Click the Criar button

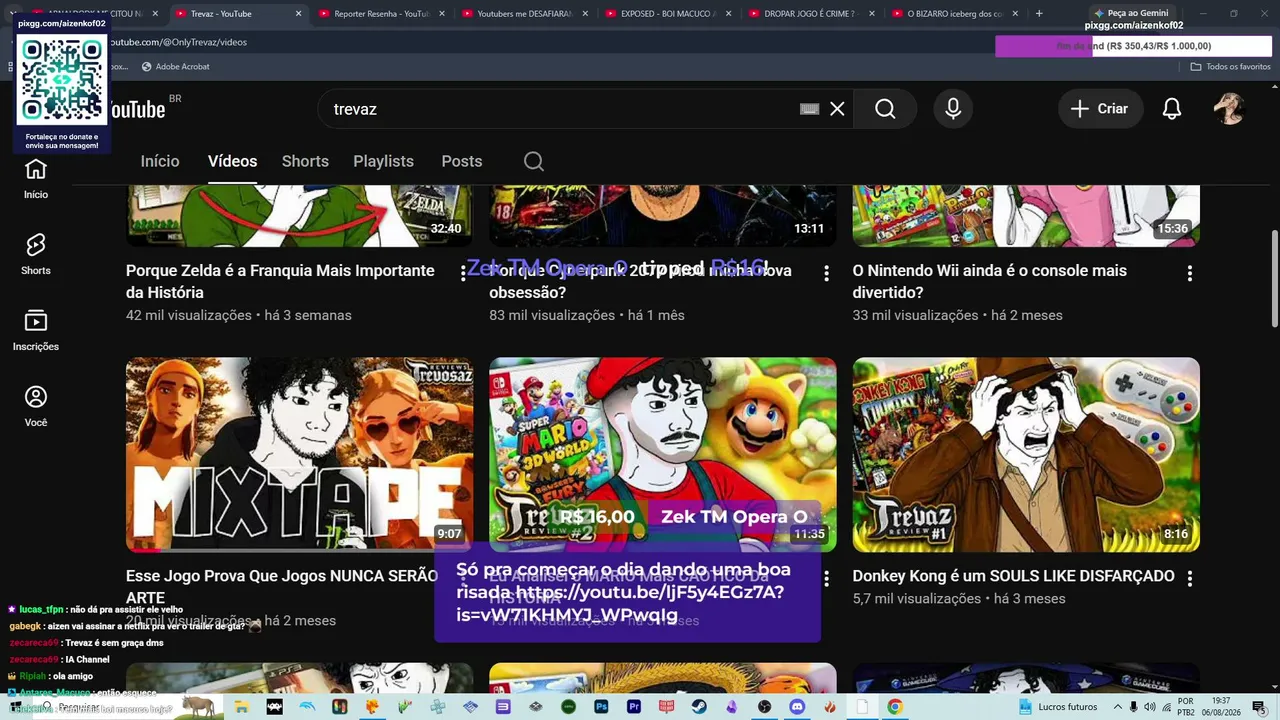(1100, 109)
